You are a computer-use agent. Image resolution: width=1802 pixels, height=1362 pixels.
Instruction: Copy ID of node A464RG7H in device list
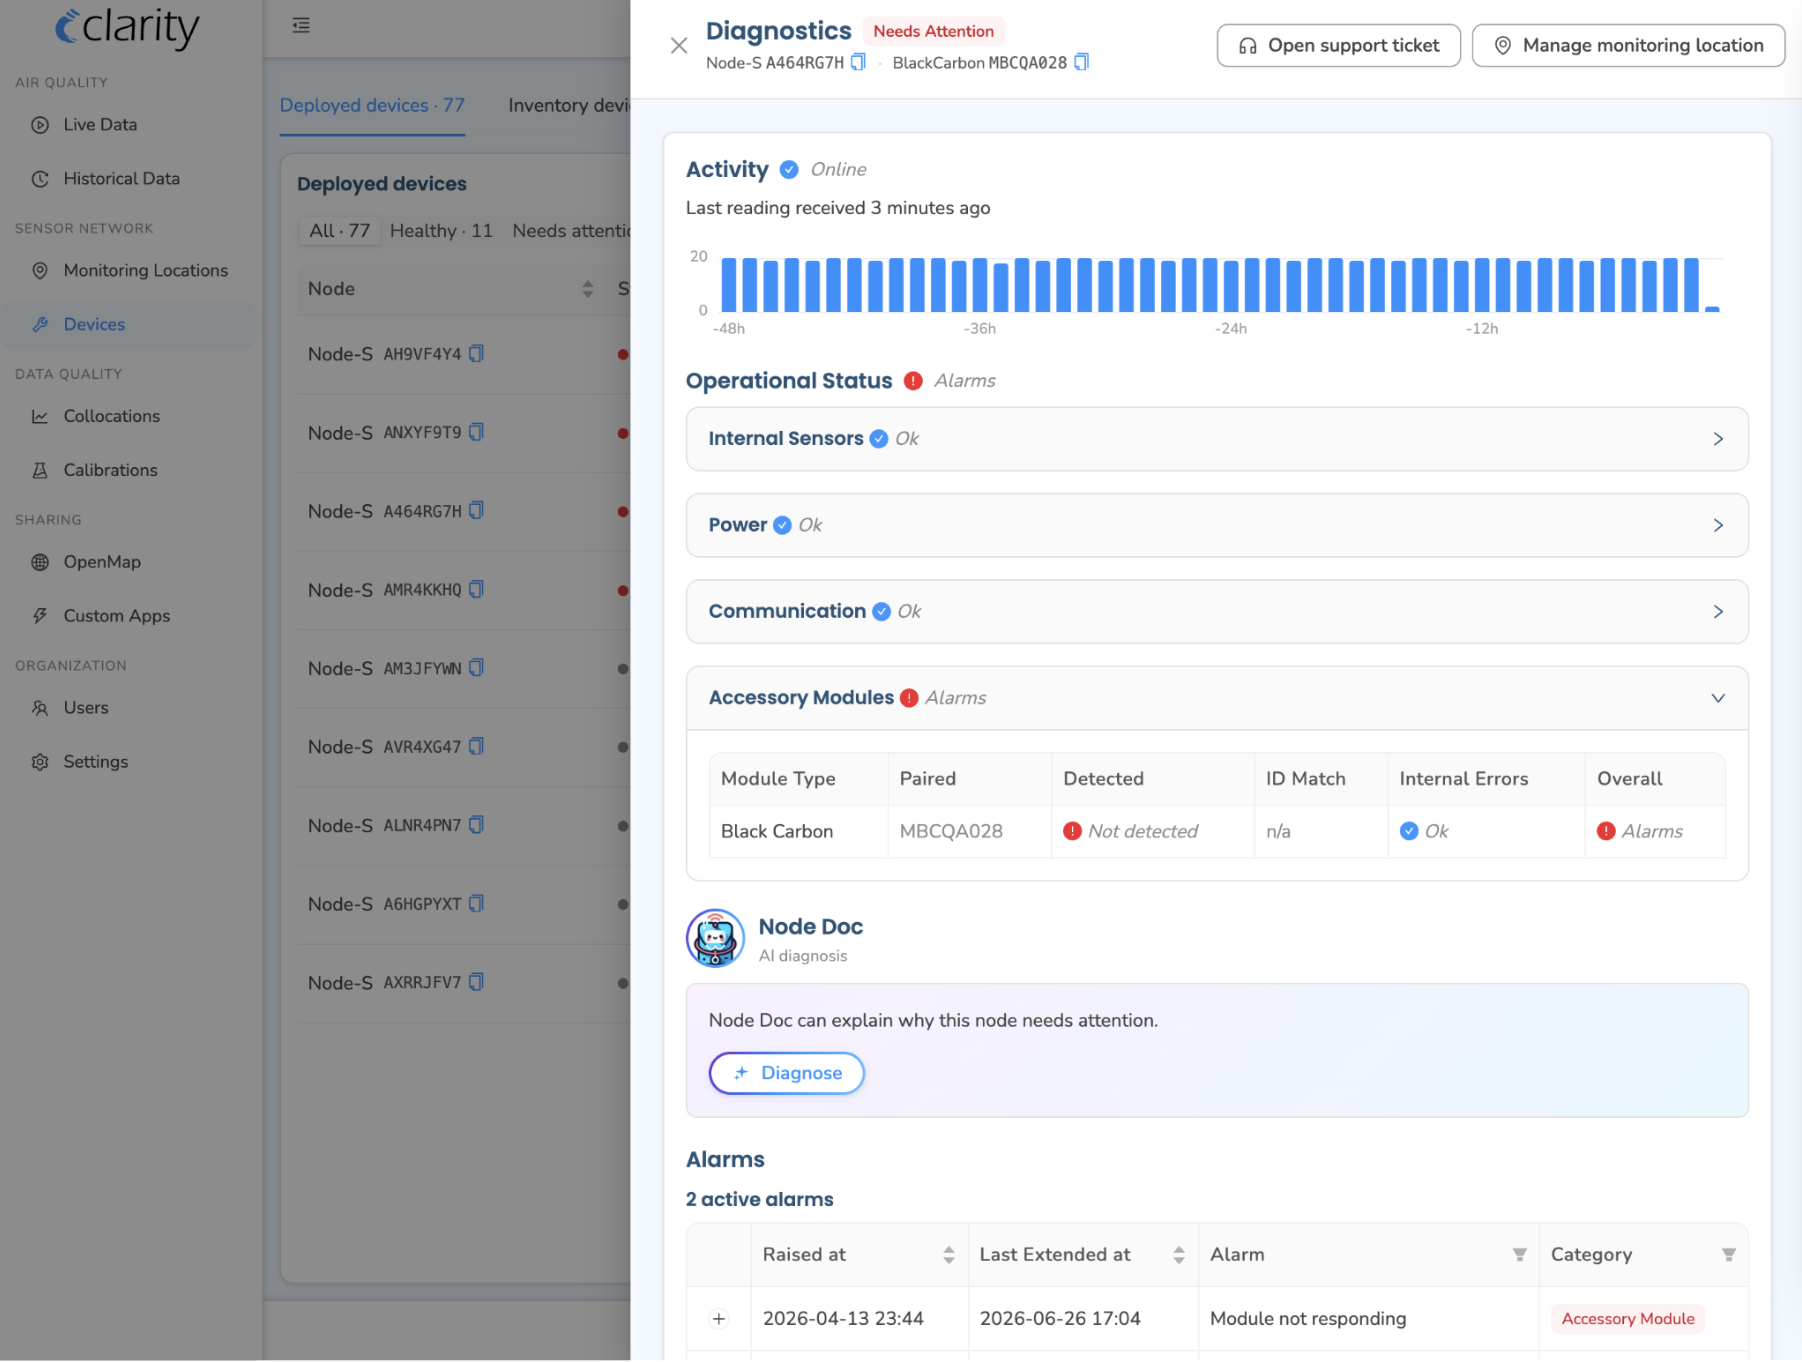pyautogui.click(x=477, y=511)
